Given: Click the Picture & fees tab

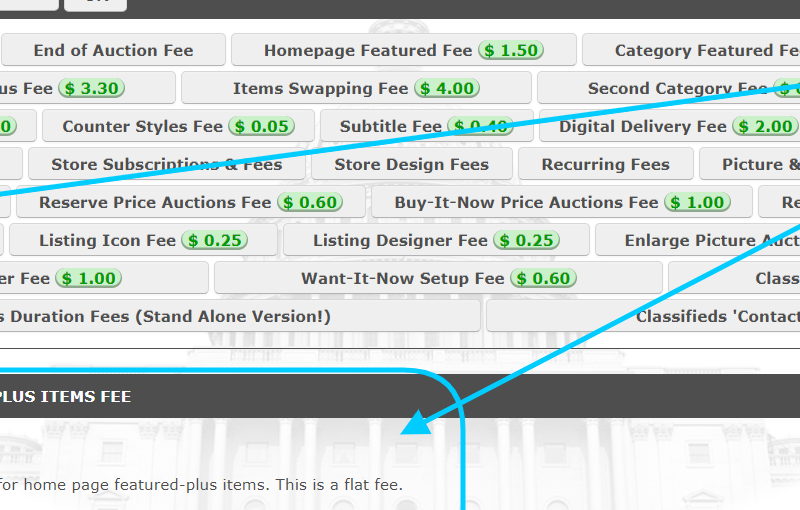Looking at the screenshot, I should tap(749, 164).
